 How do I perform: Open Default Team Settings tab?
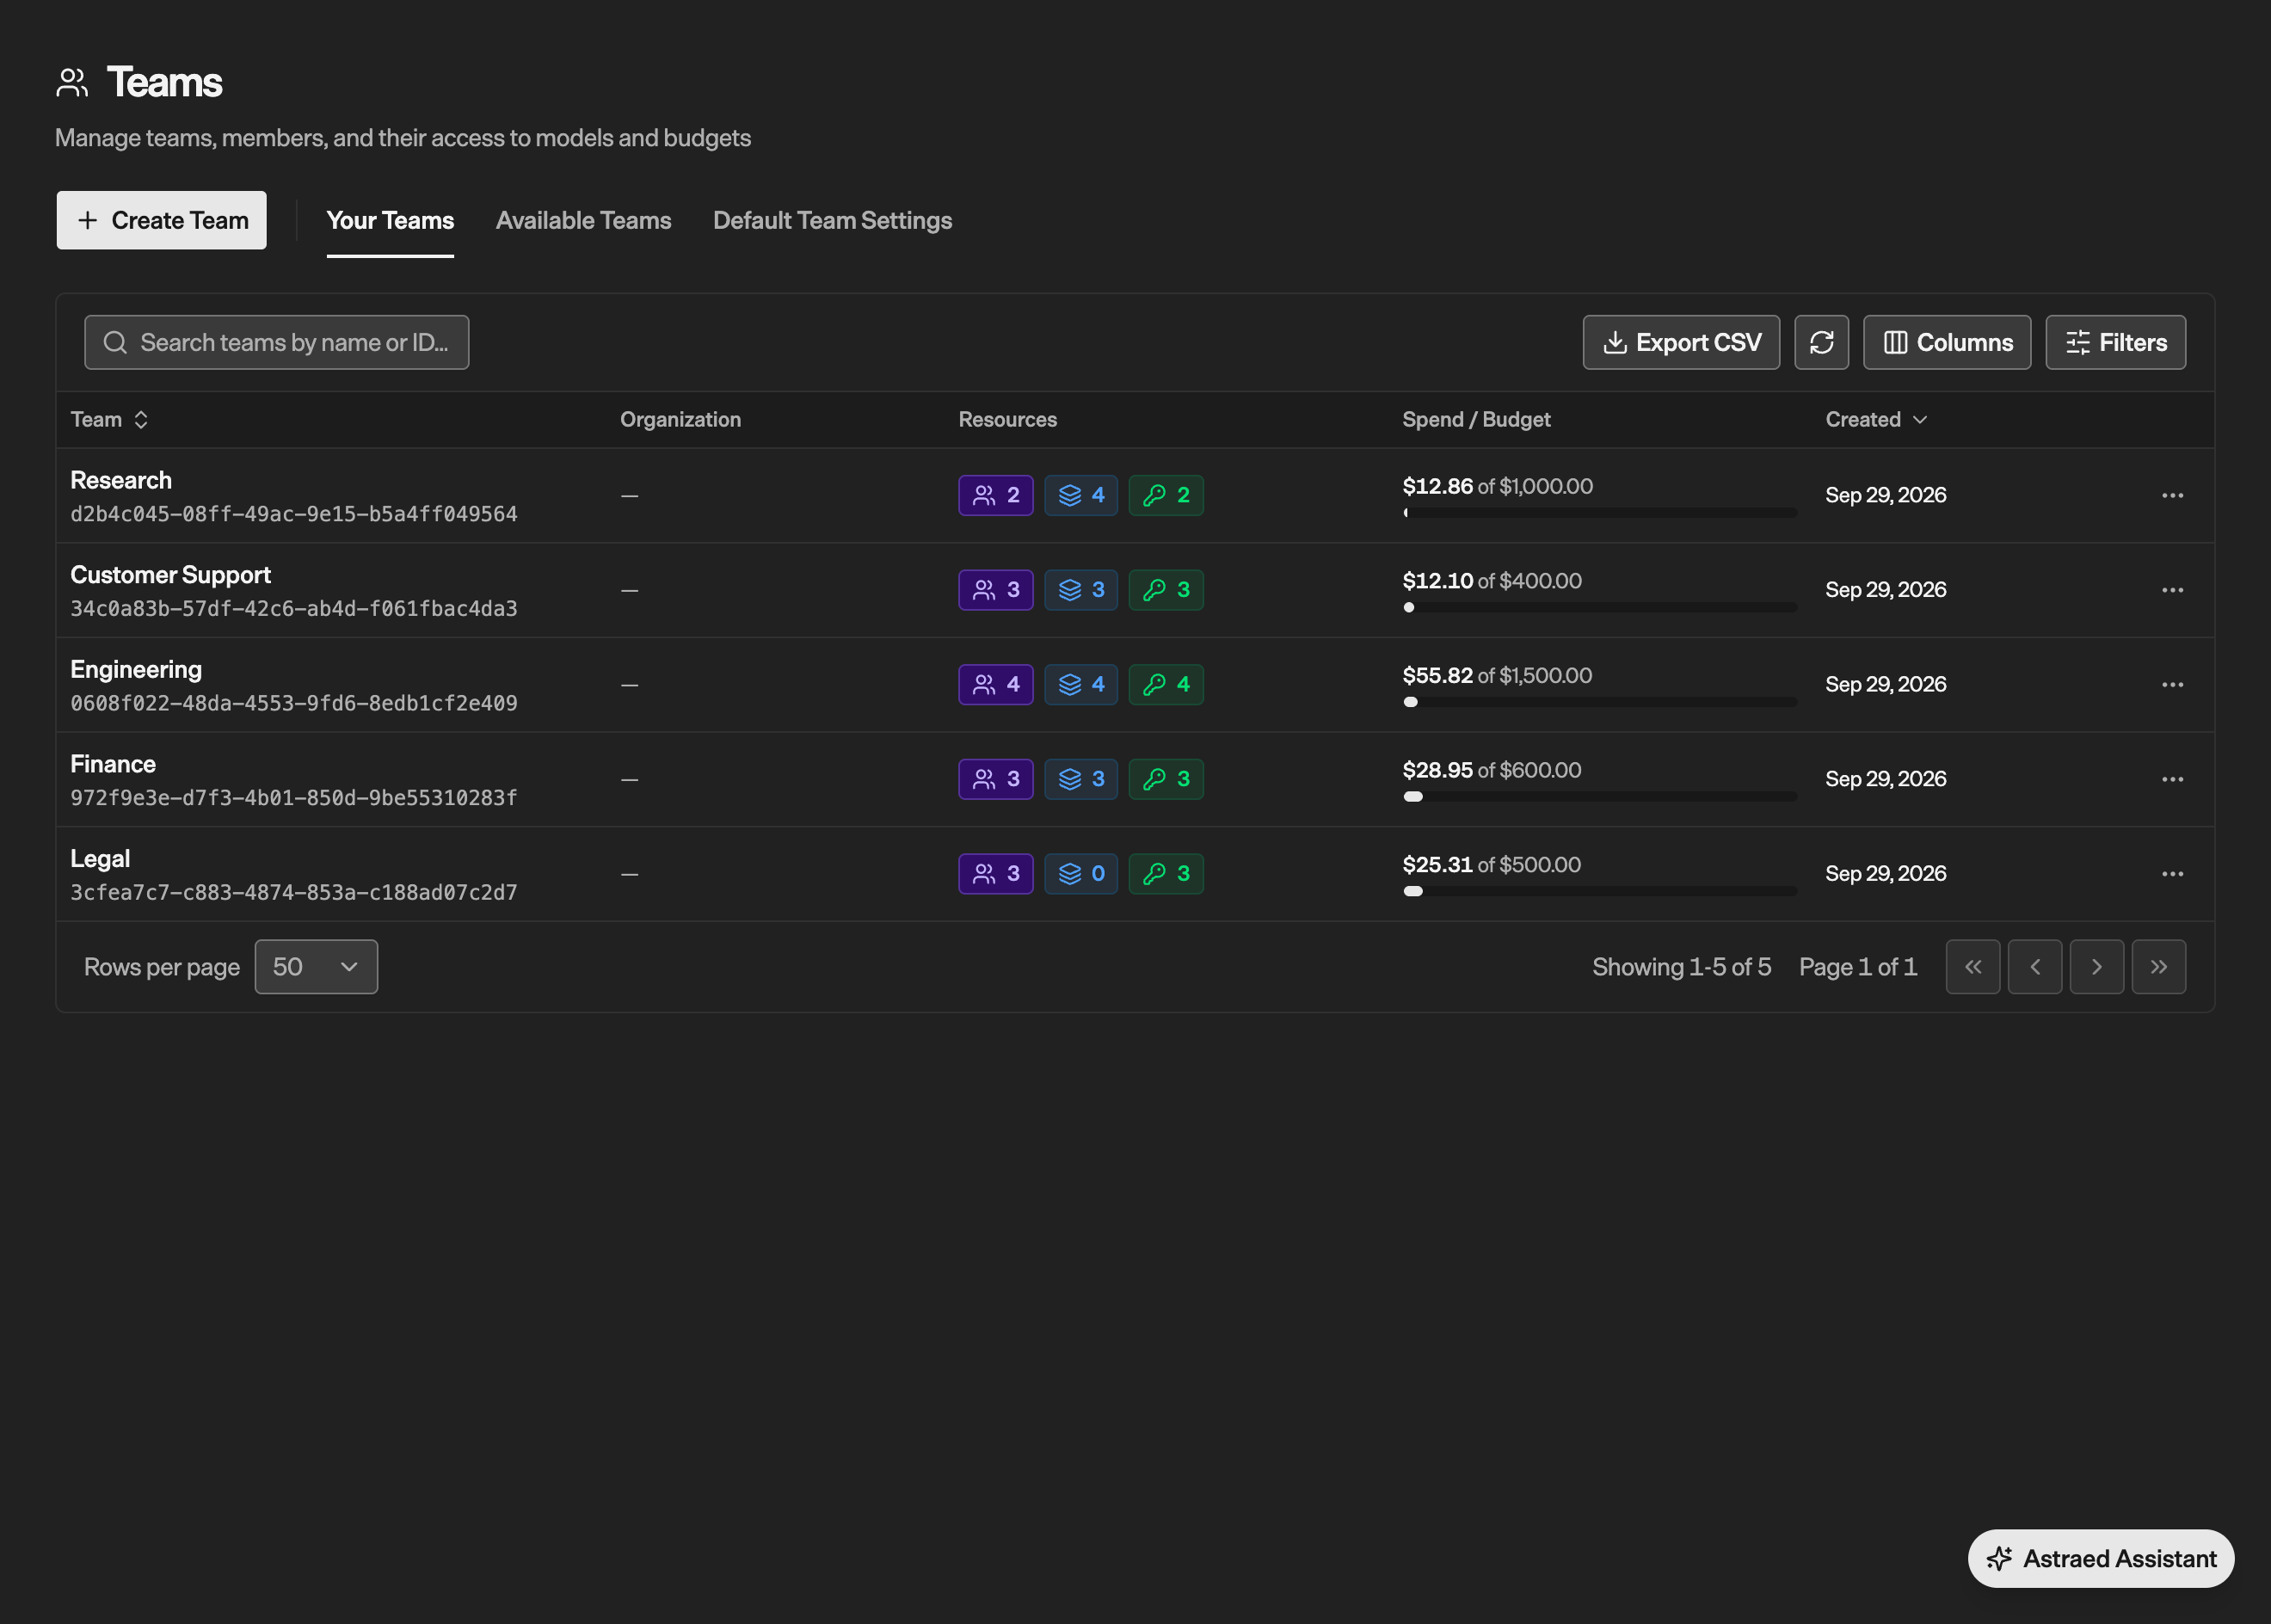(x=832, y=221)
